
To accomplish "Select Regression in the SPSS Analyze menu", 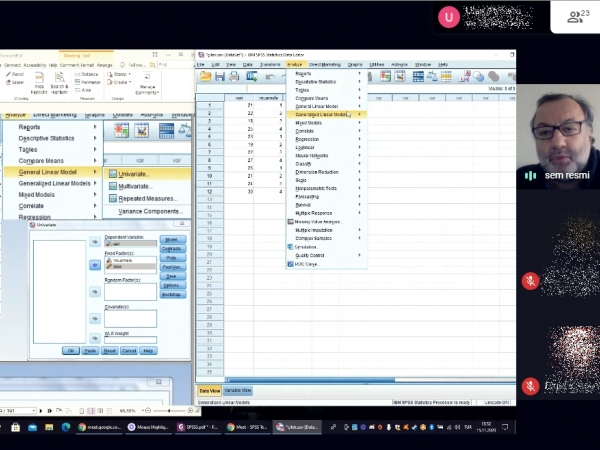I will 327,139.
